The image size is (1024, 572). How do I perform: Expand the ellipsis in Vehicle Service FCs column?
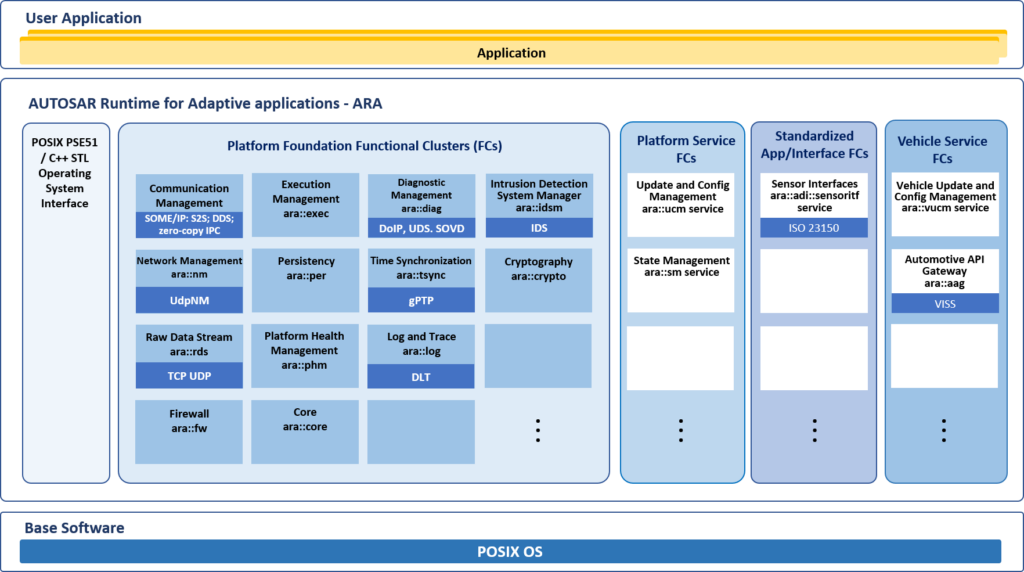pyautogui.click(x=944, y=431)
